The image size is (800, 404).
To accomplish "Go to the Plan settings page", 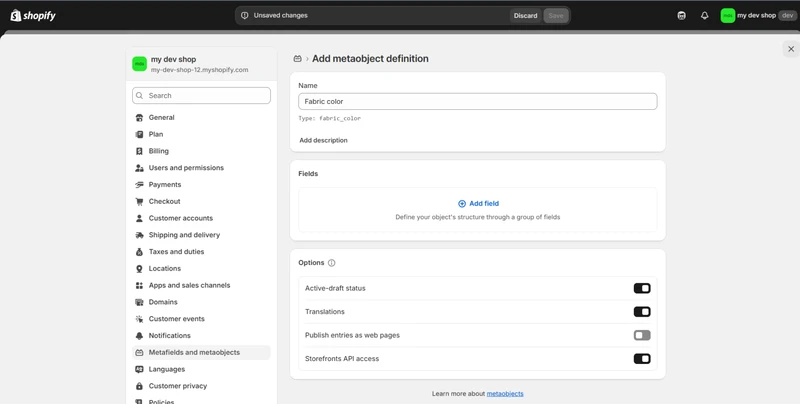I will (x=201, y=134).
